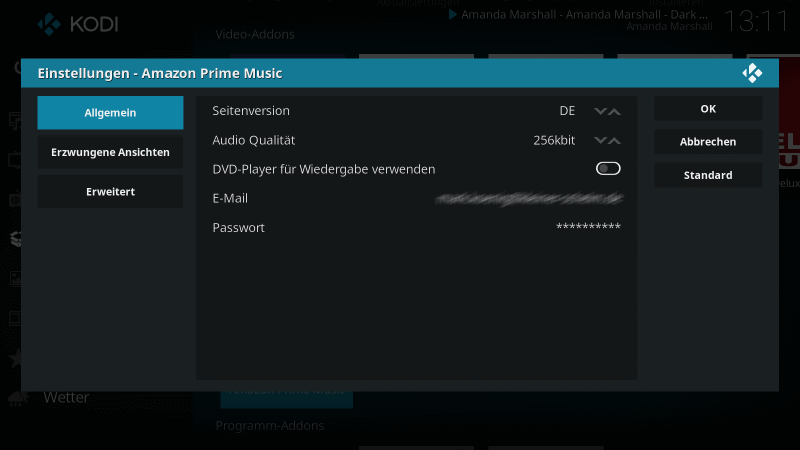This screenshot has height=450, width=800.
Task: Raise Audio Qualität using up chevron
Action: (615, 140)
